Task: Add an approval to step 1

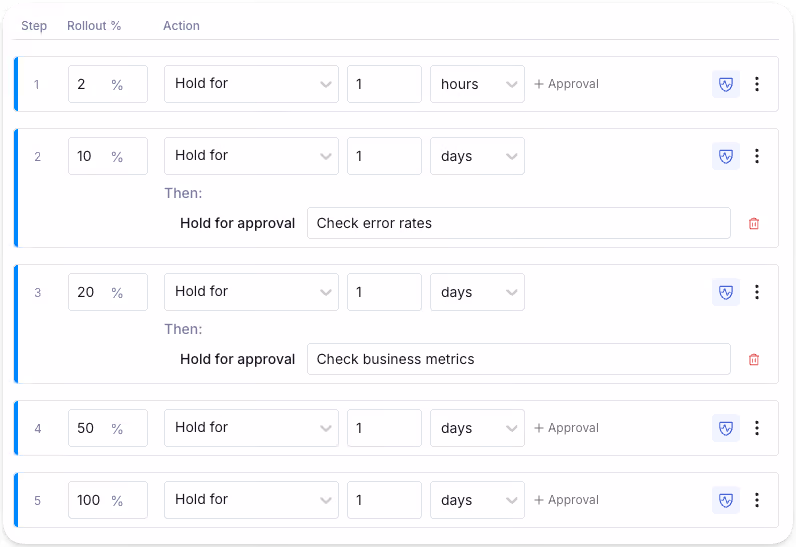Action: click(x=567, y=84)
